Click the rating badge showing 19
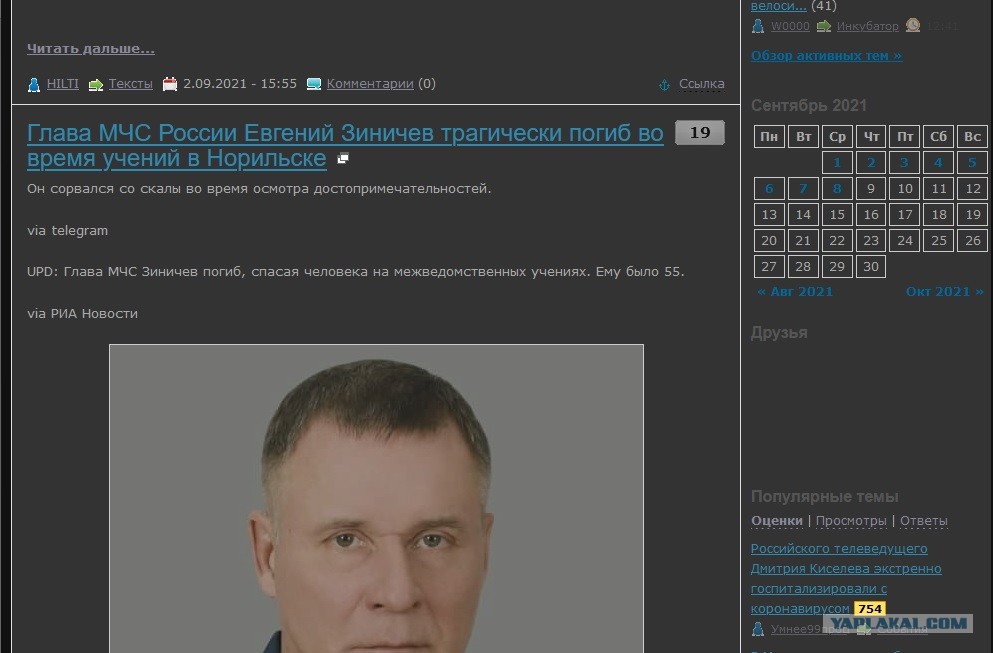The width and height of the screenshot is (993, 653). 700,132
